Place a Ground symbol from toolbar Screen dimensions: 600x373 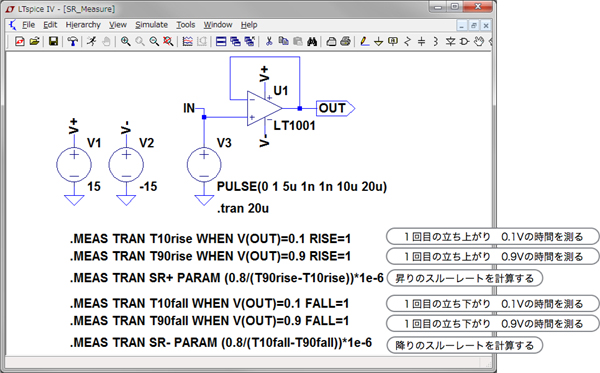[378, 41]
